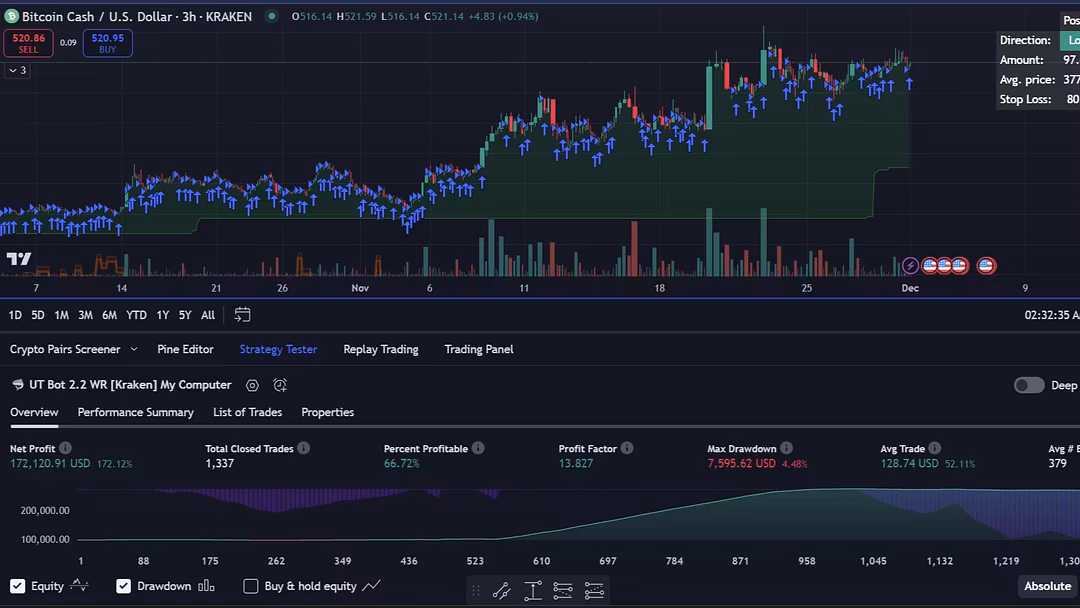This screenshot has height=608, width=1080.
Task: Click the Net Profit value 172,120.91 USD
Action: (x=50, y=463)
